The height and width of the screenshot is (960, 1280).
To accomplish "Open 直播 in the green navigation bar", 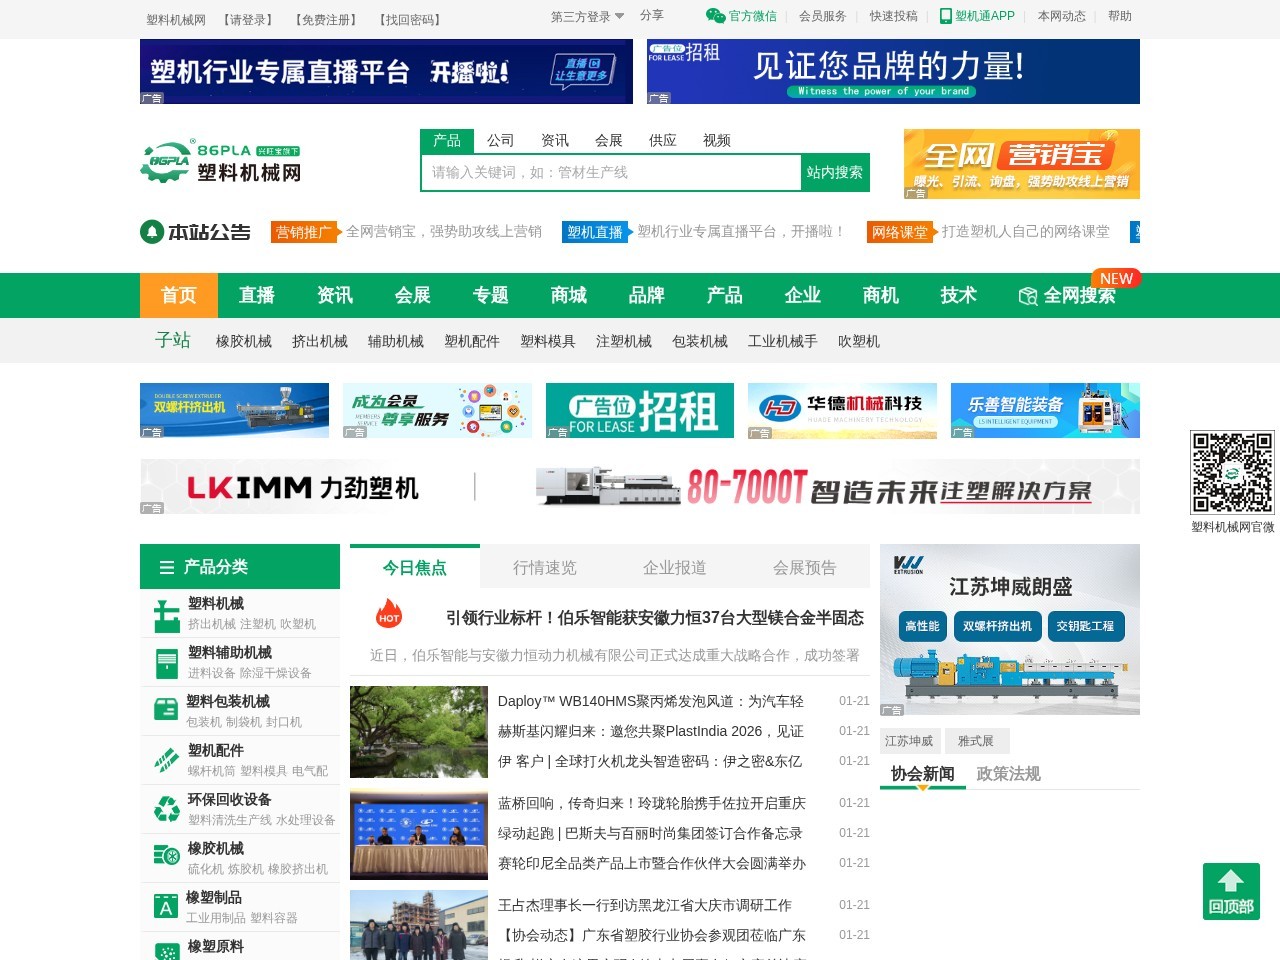I will 257,296.
